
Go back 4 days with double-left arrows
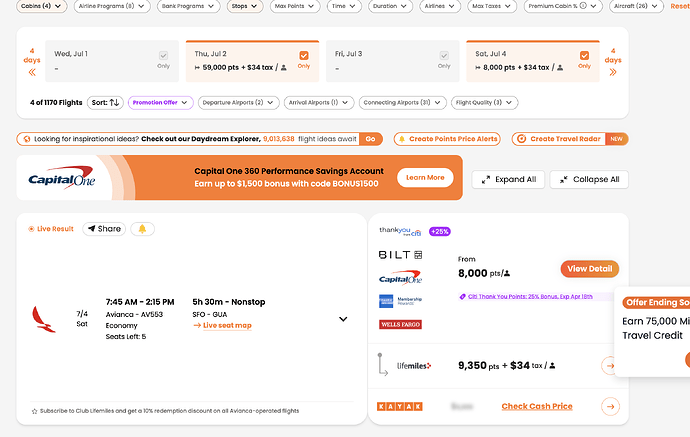pos(32,72)
